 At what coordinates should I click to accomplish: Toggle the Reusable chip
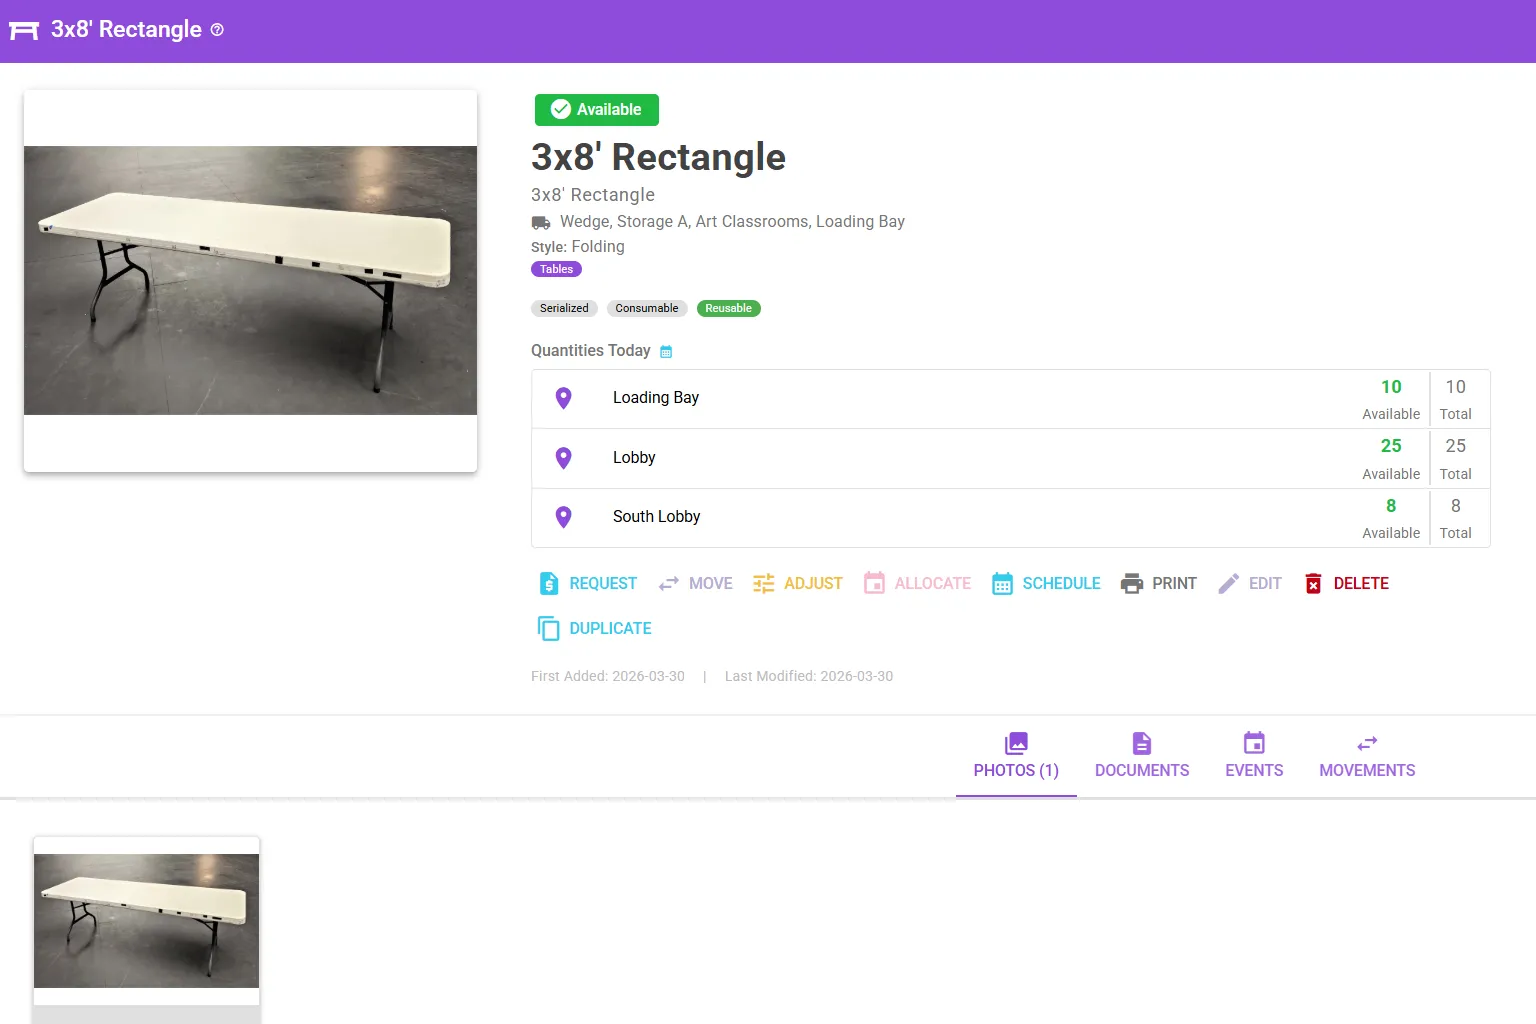[x=728, y=309]
